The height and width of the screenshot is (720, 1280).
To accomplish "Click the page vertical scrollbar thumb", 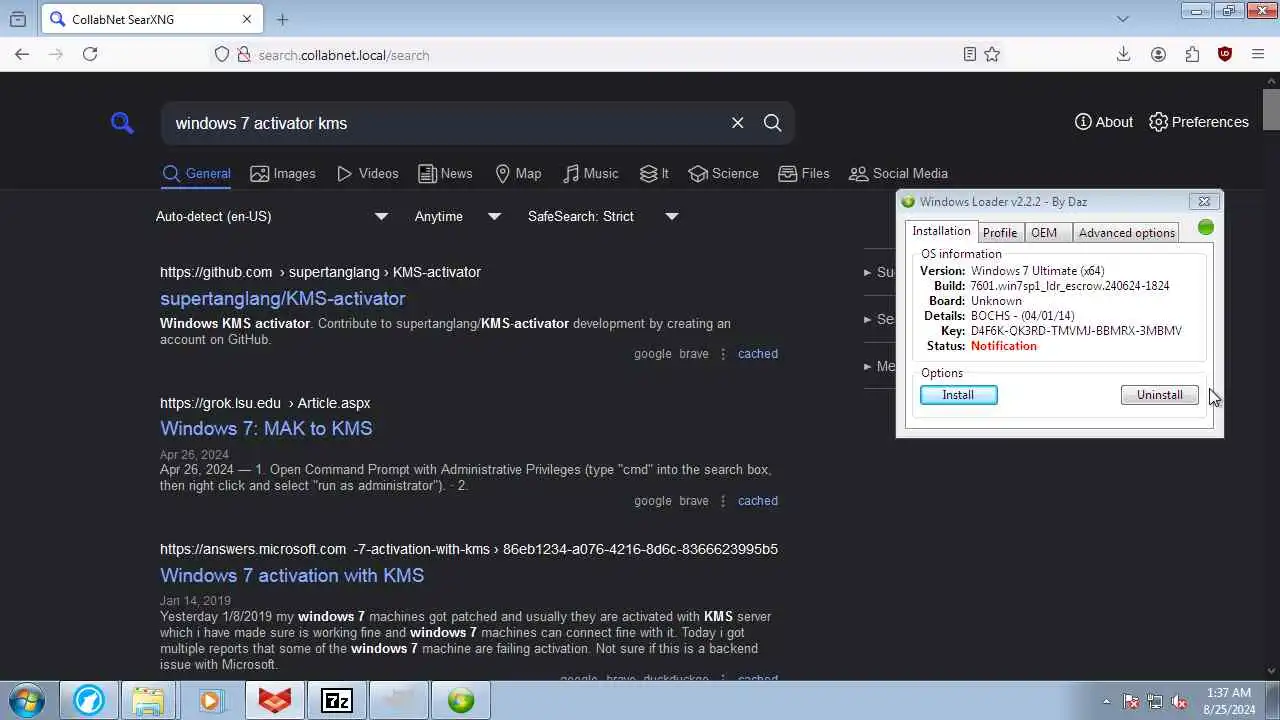I will coord(1271,108).
